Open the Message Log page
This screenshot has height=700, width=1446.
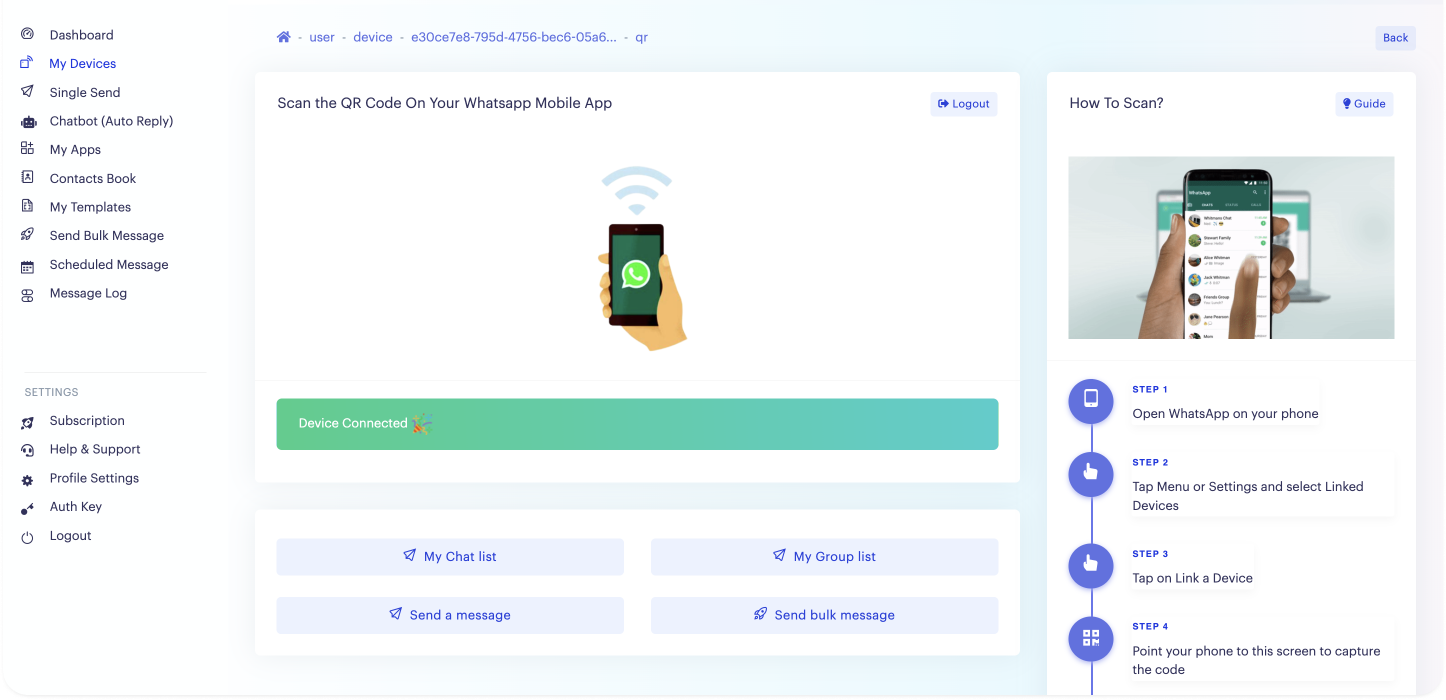click(x=88, y=293)
